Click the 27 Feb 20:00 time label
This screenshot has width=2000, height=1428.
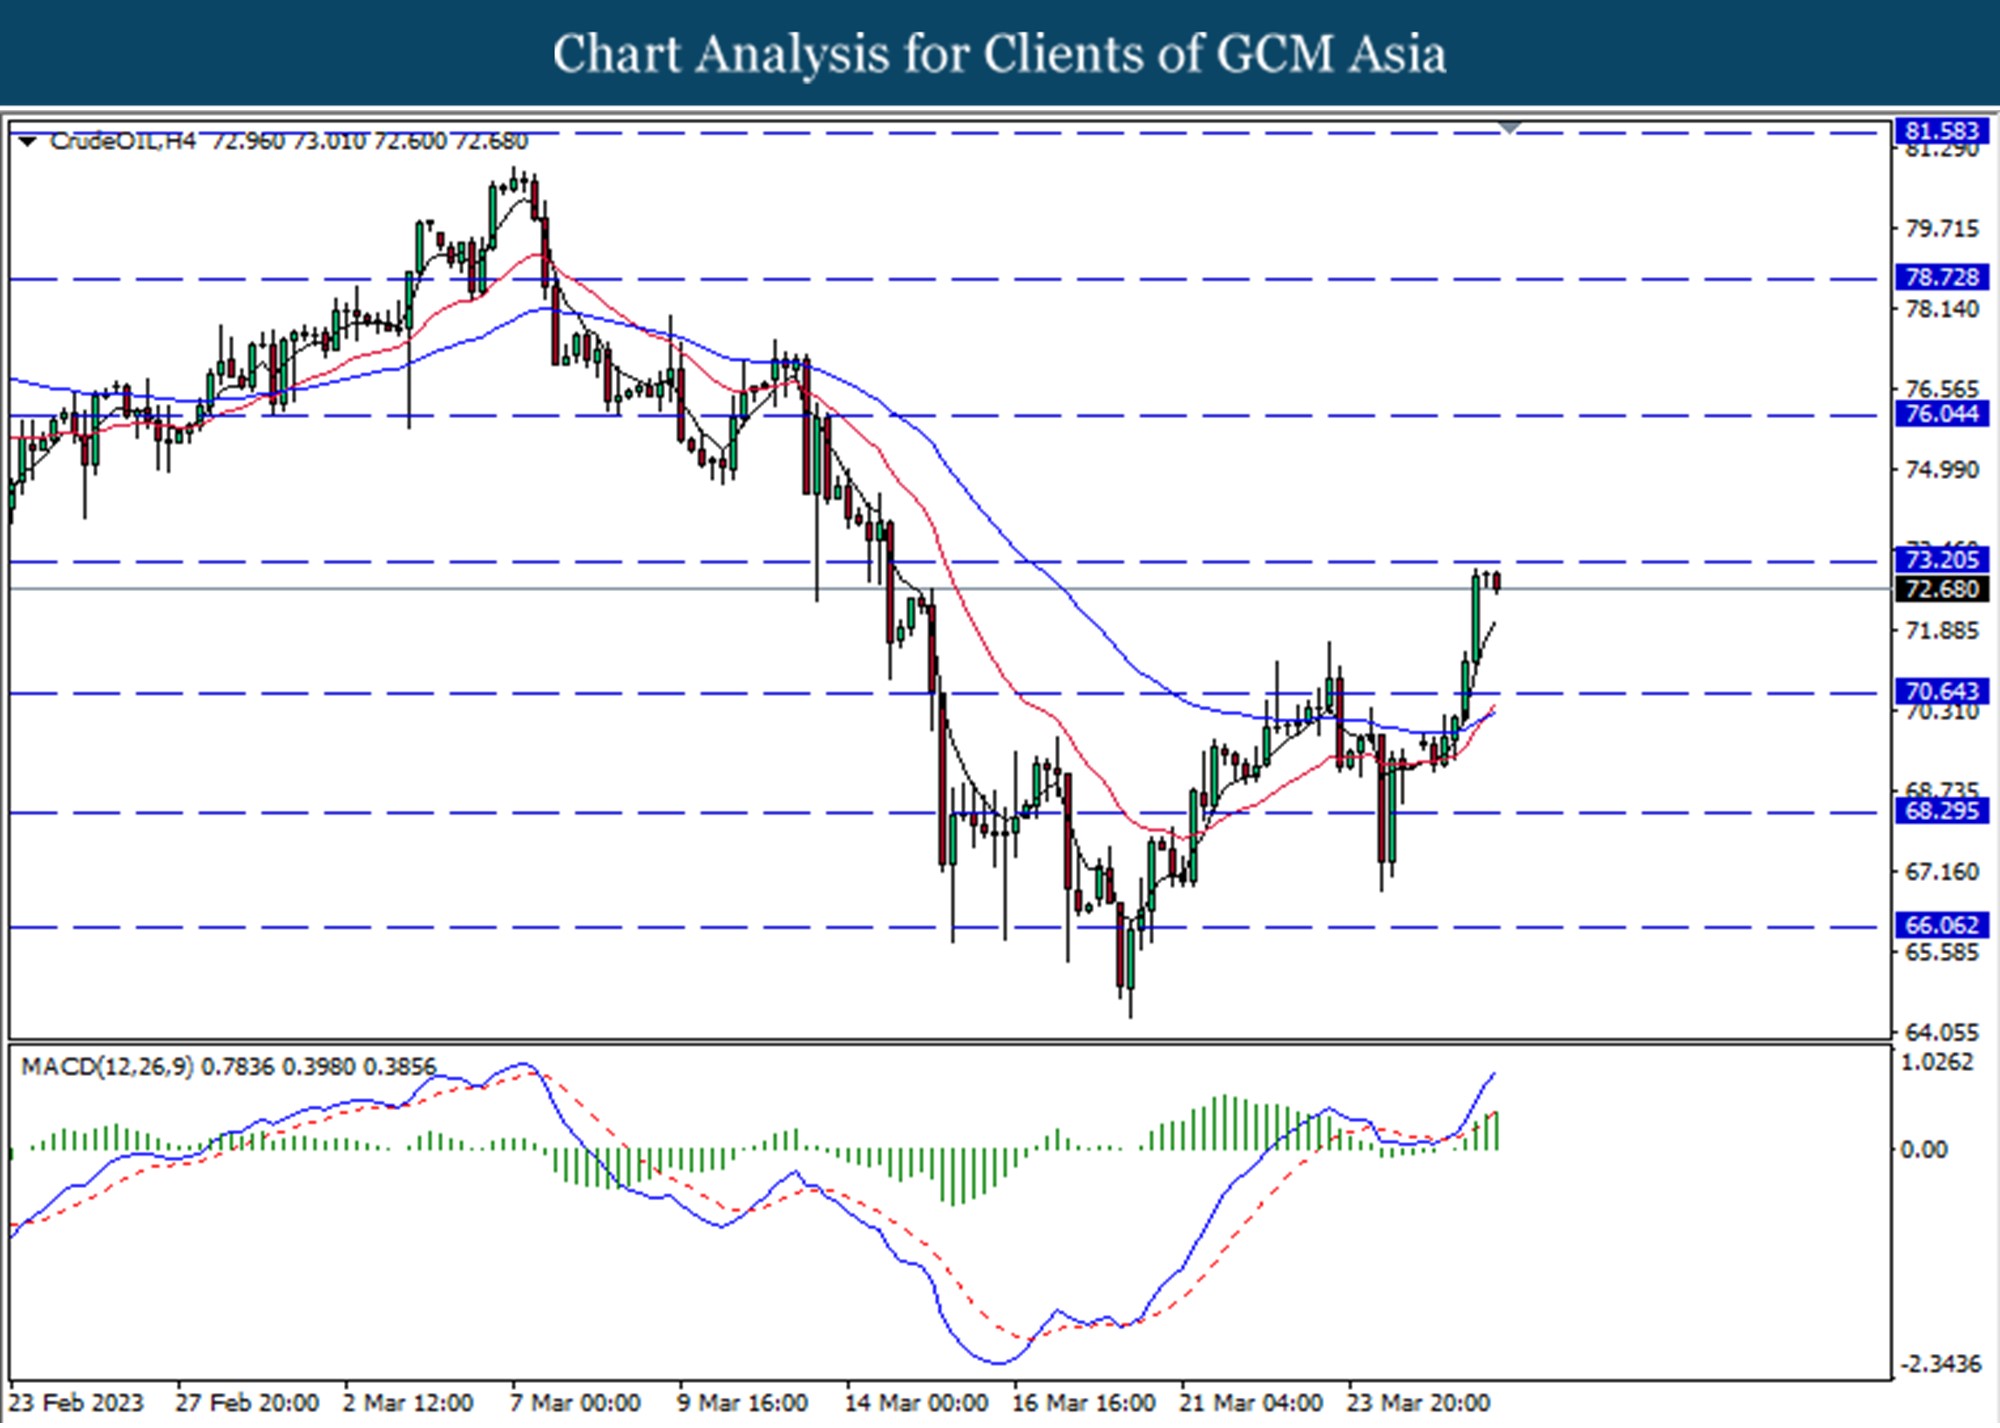[x=247, y=1403]
